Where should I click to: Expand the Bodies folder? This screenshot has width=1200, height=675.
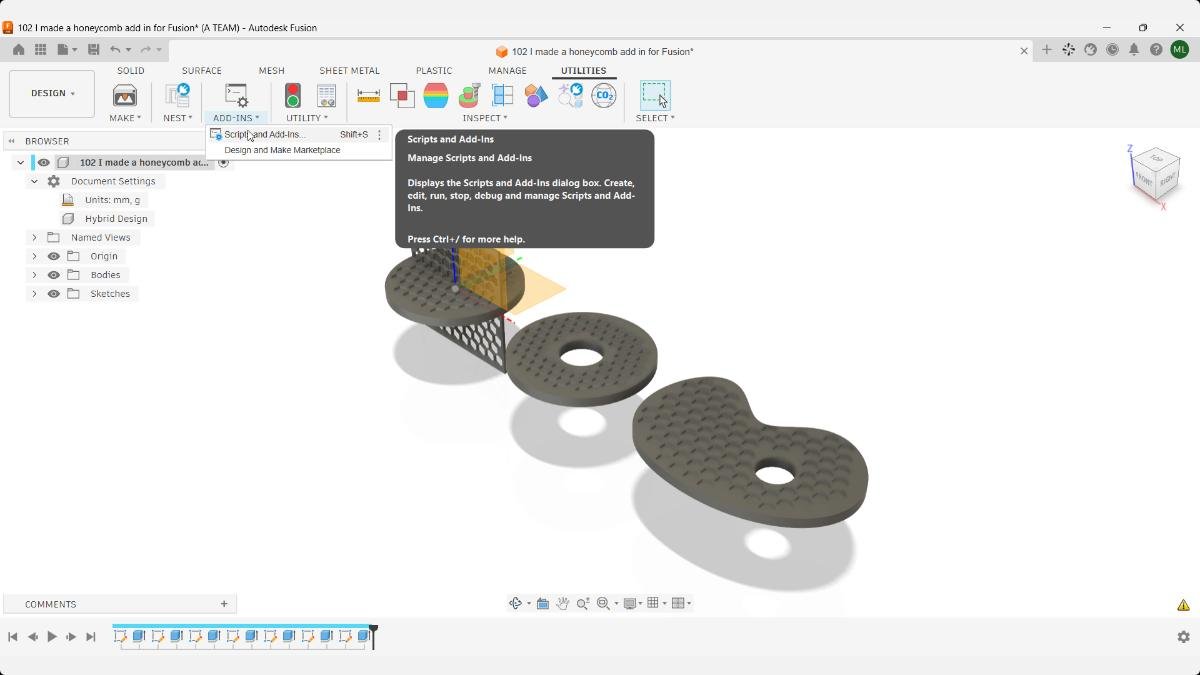[34, 275]
